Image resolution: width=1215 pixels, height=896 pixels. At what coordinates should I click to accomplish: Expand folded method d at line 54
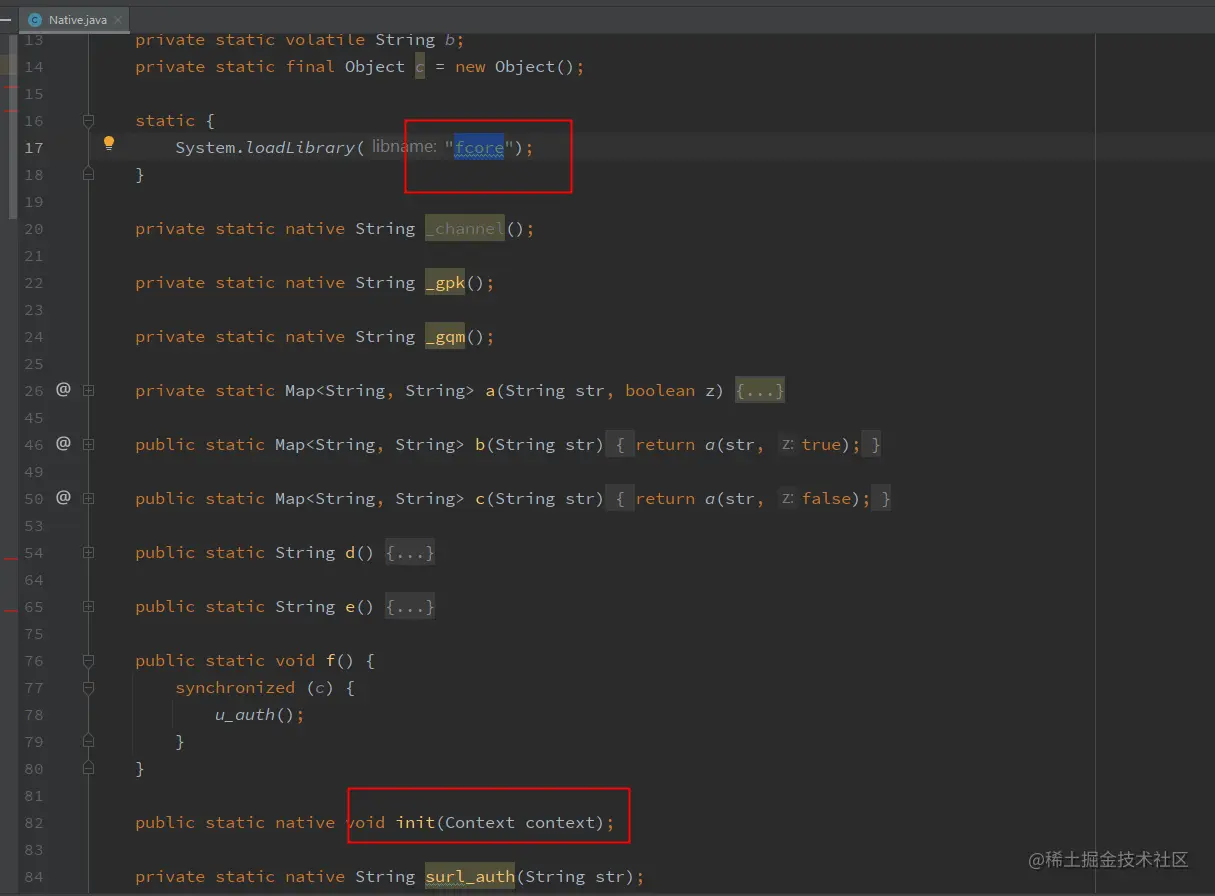88,552
